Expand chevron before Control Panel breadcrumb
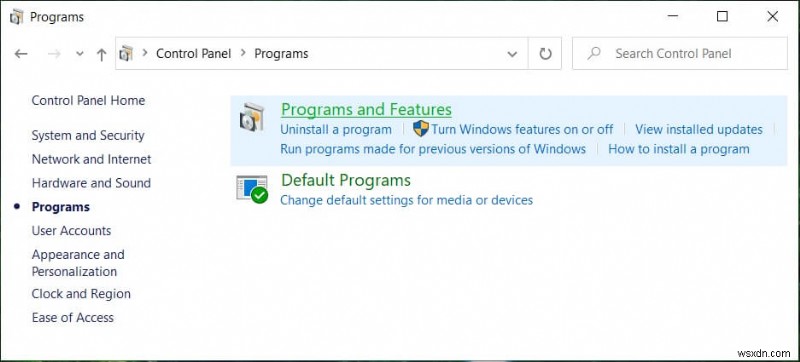The width and height of the screenshot is (800, 362). [x=145, y=53]
